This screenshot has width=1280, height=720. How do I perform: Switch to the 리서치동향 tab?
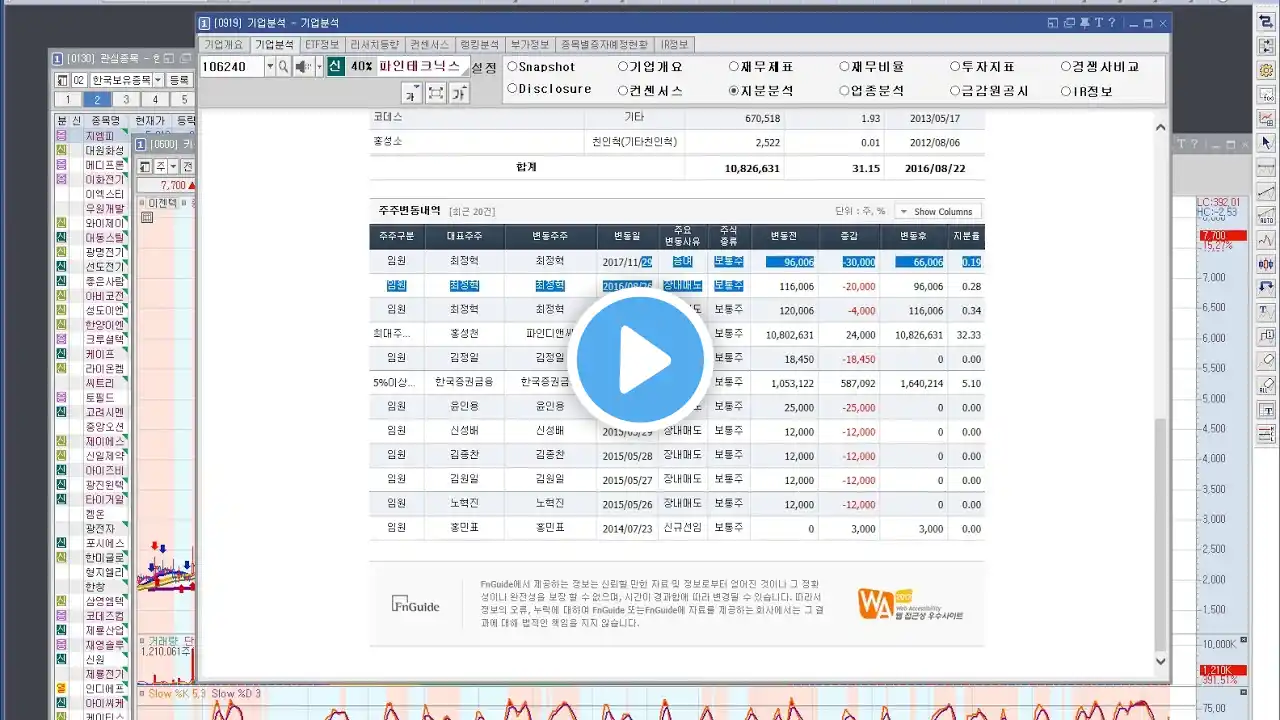tap(374, 44)
